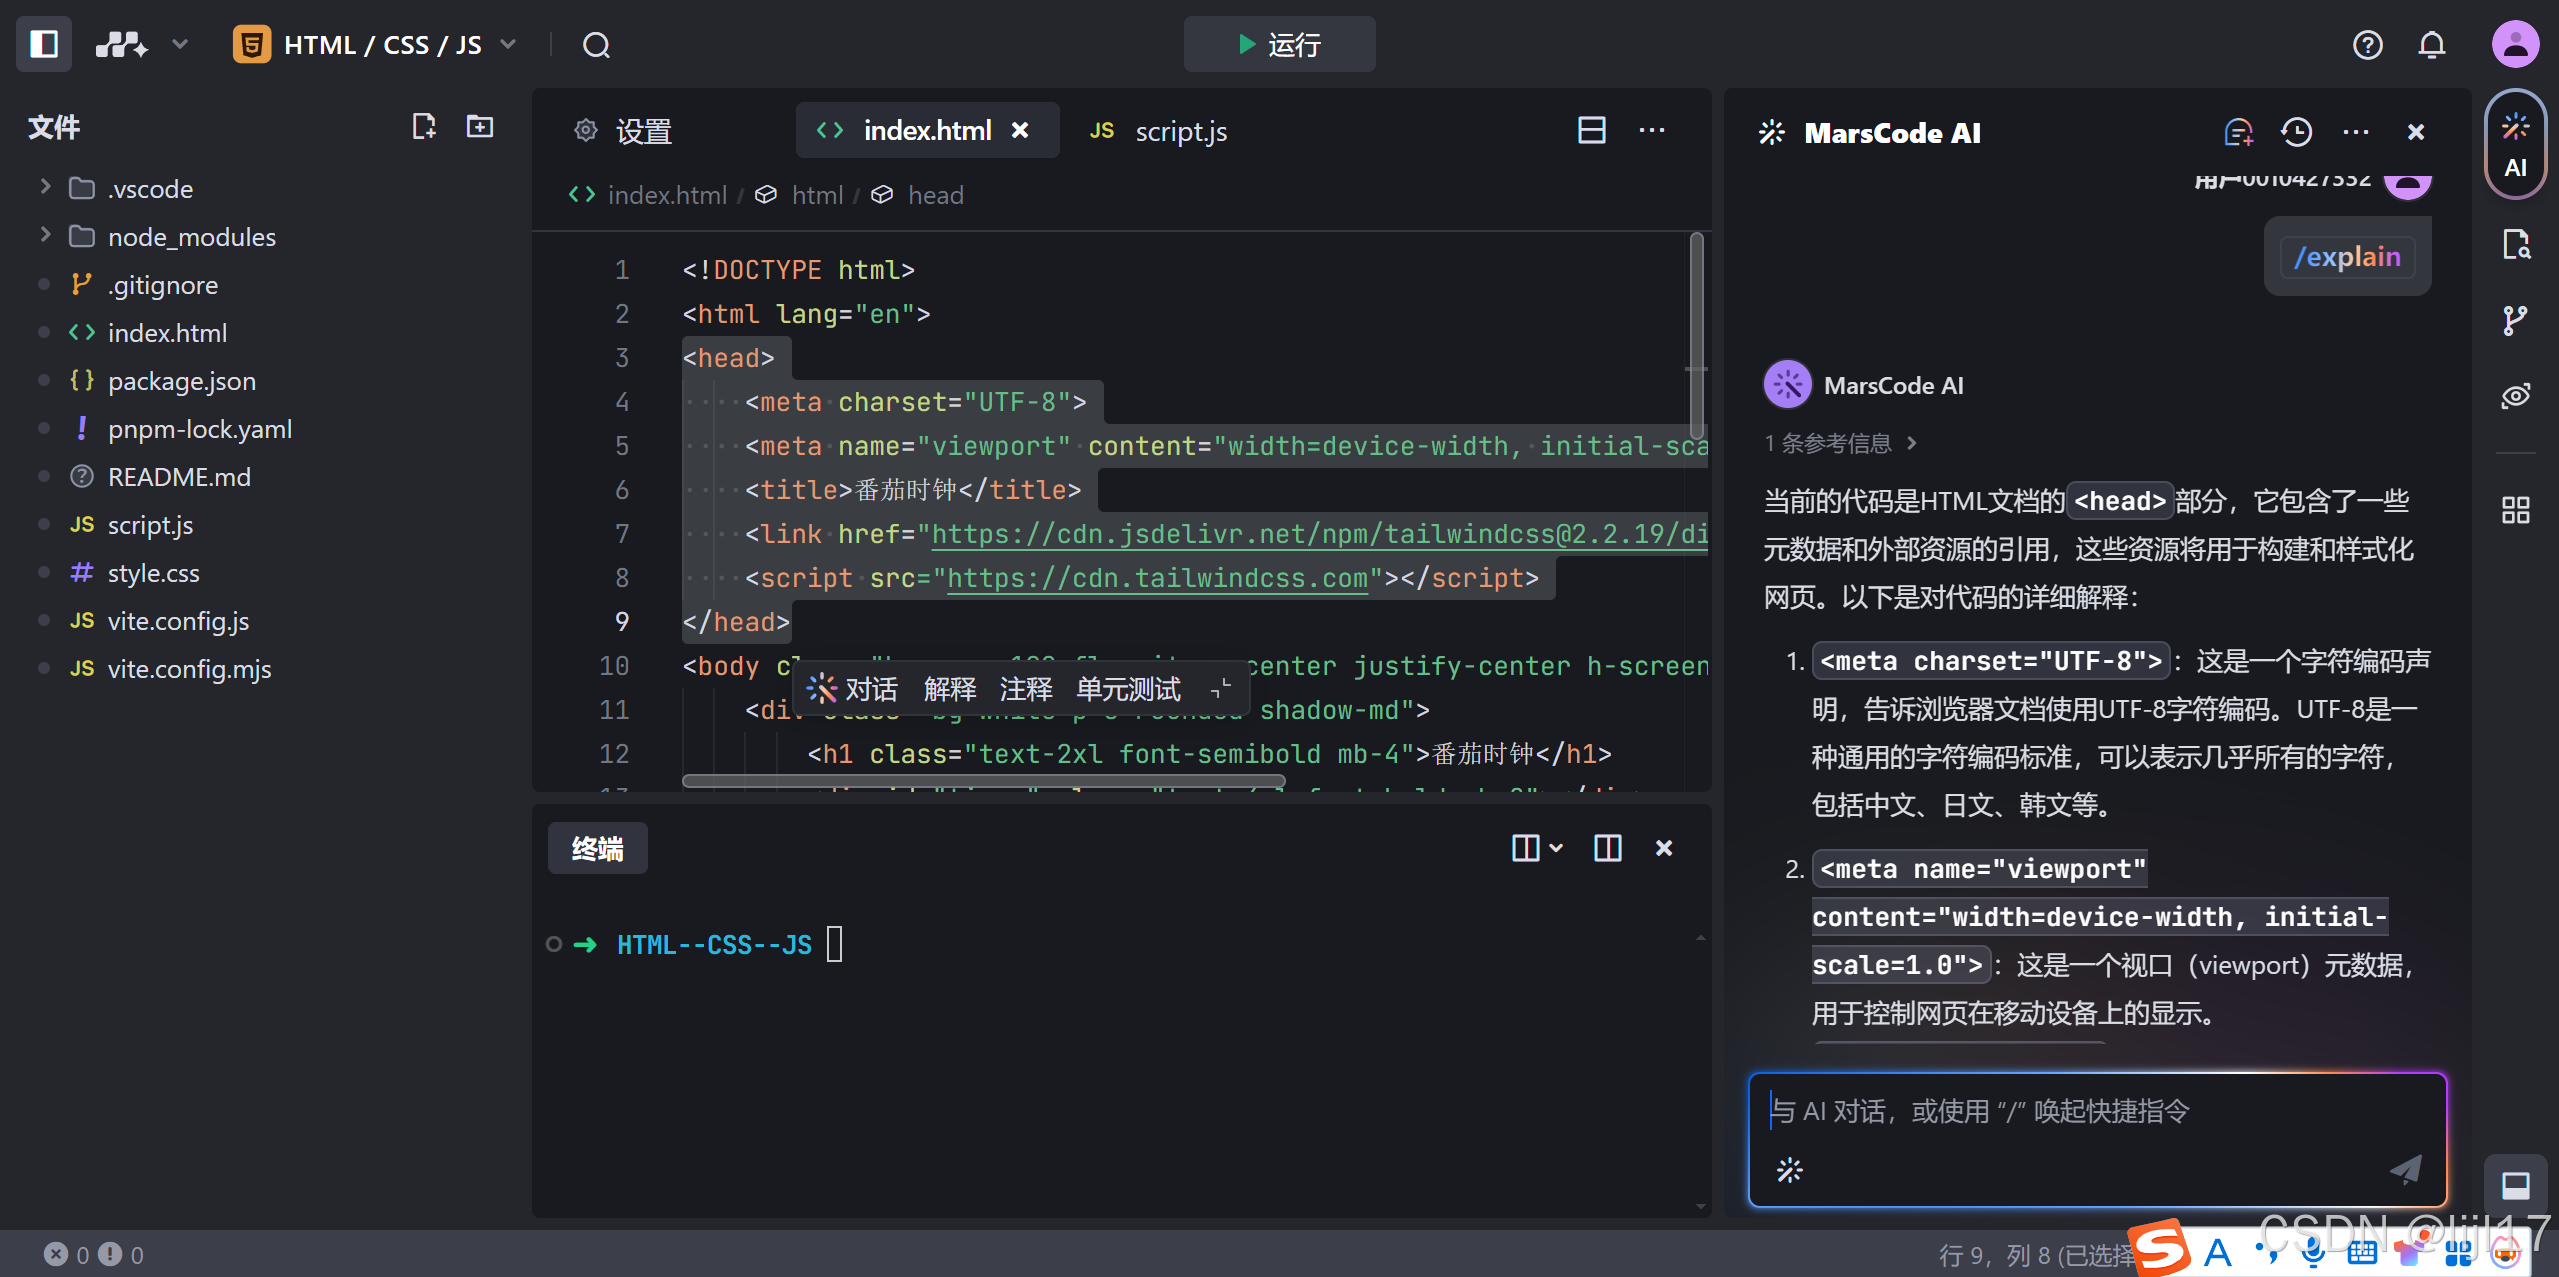Click the editor's horizontal scrollbar
This screenshot has width=2559, height=1277.
(982, 781)
